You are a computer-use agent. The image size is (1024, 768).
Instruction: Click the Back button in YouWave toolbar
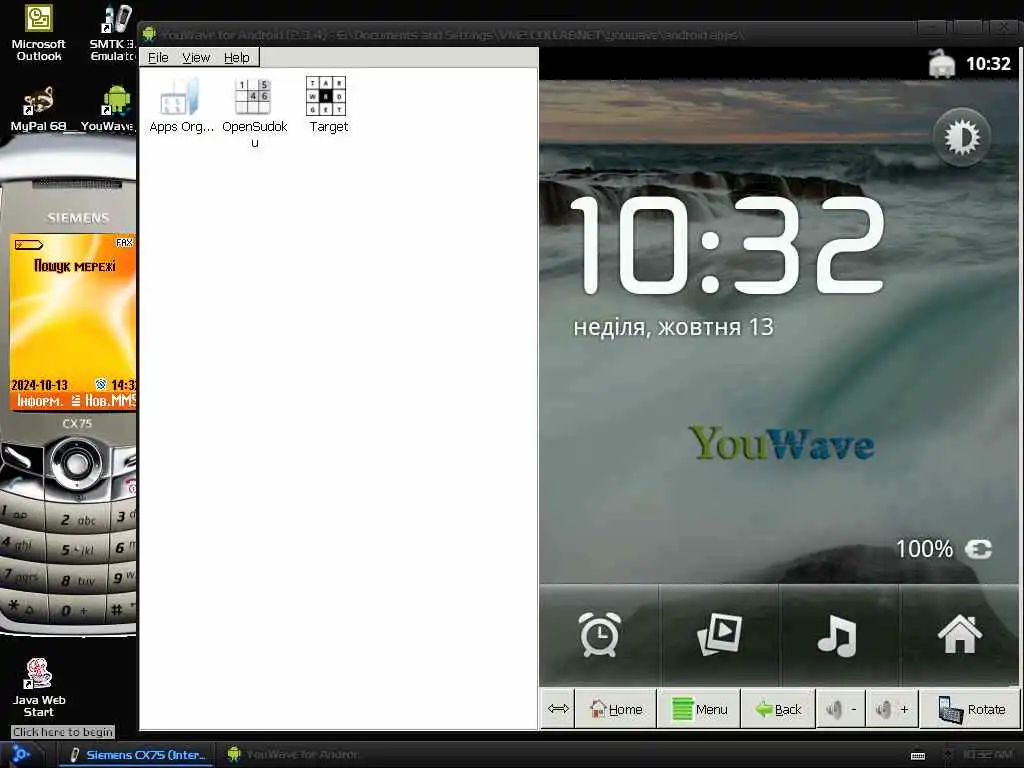point(778,709)
